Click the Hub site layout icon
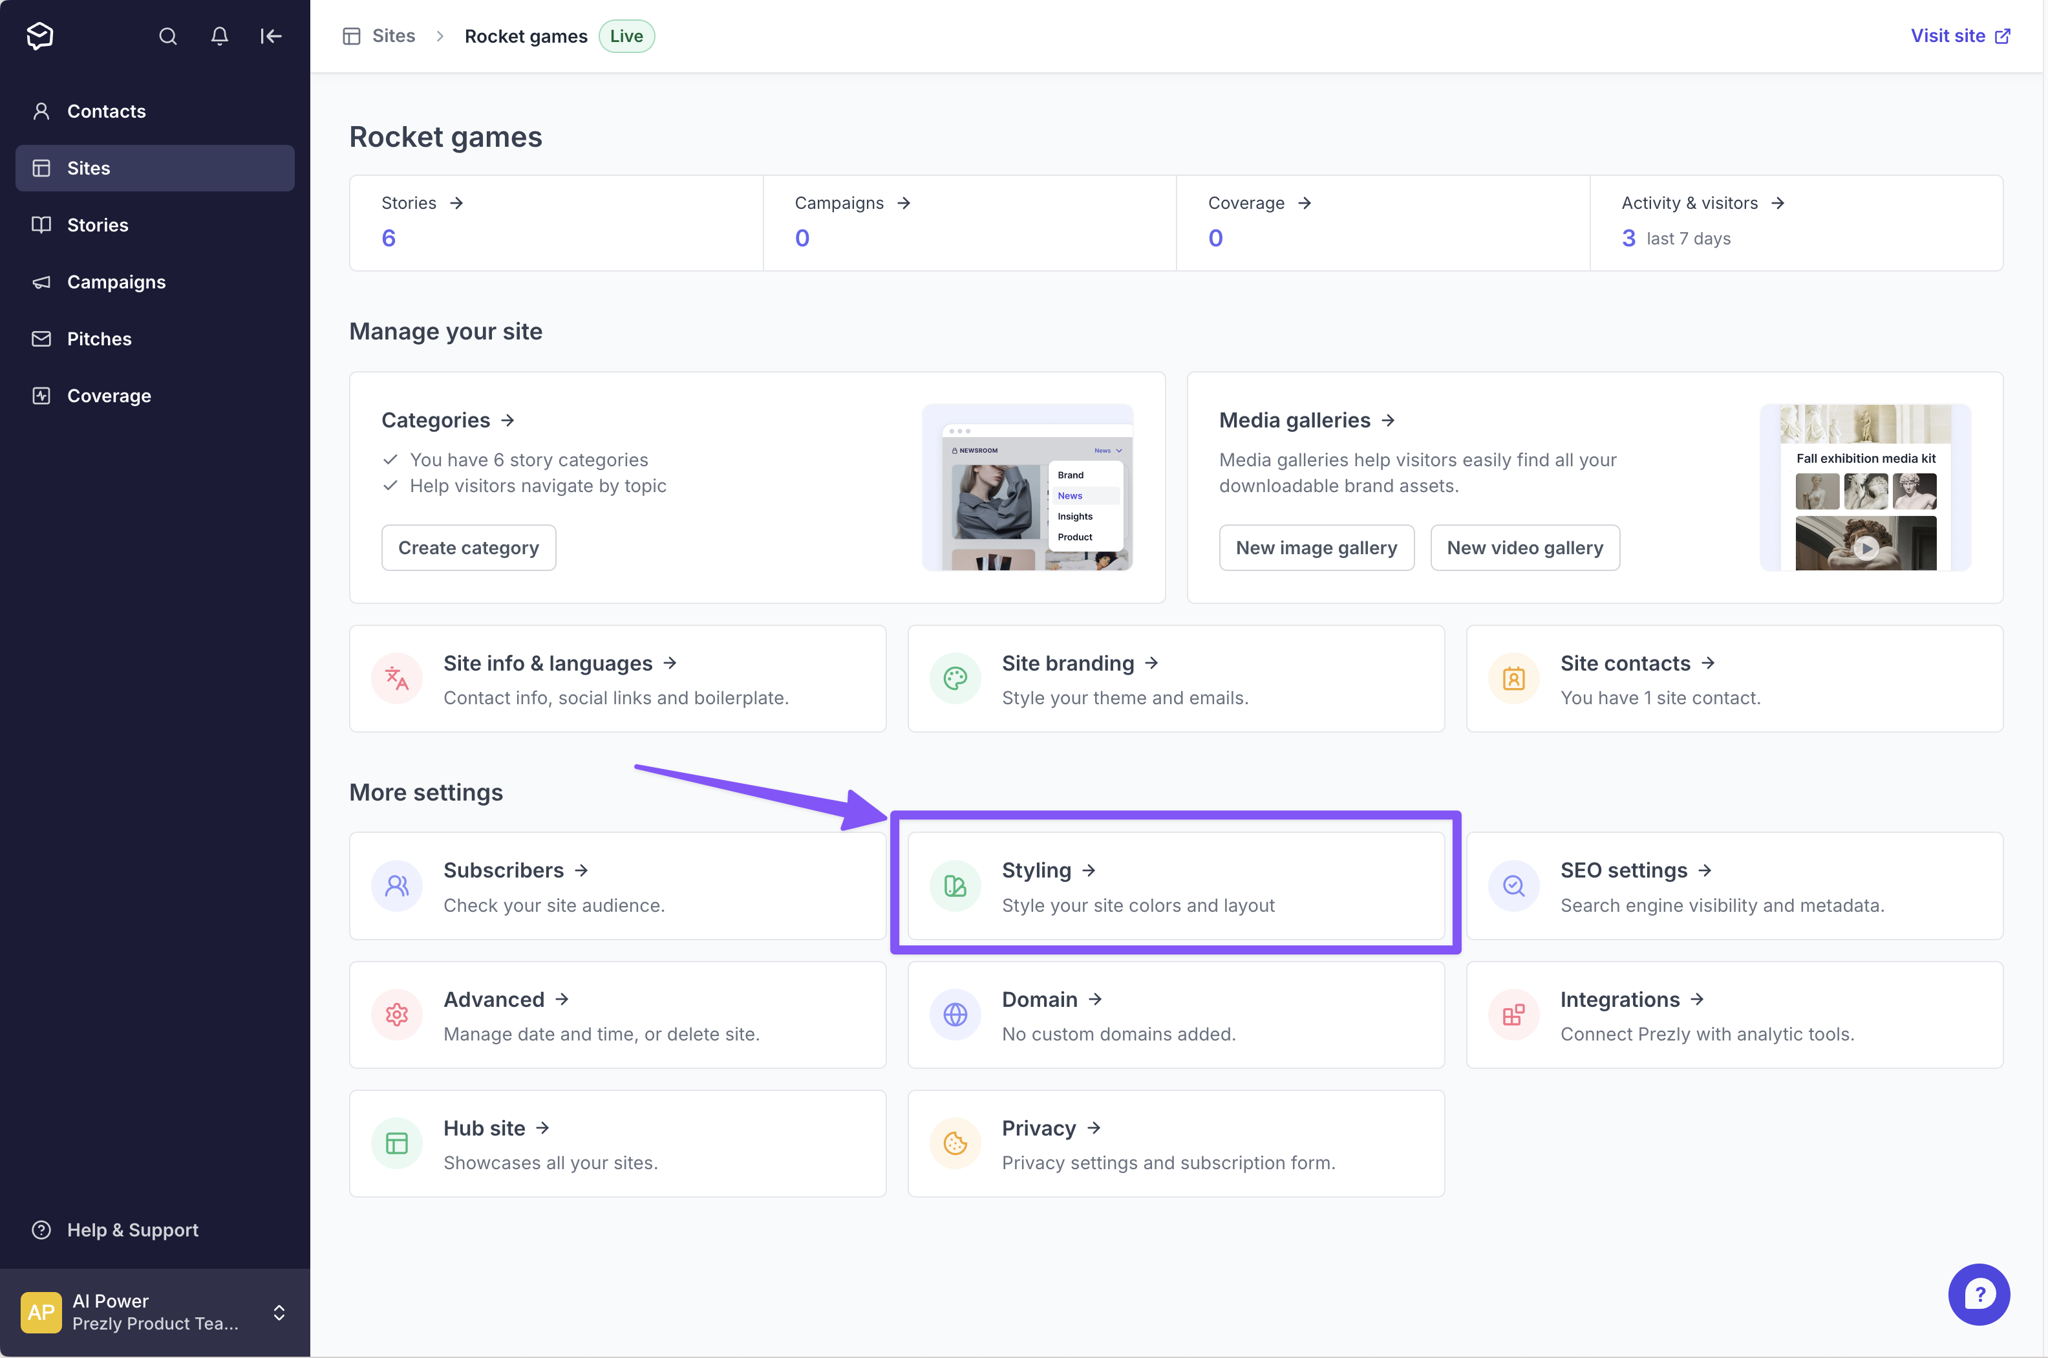2048x1358 pixels. point(397,1143)
